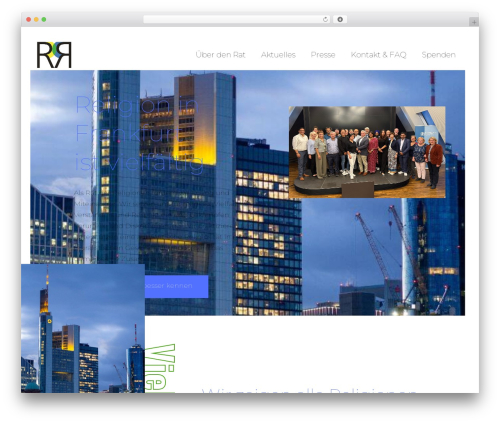Viewport: 500px width, 423px height.
Task: Minimize the window with the yellow button
Action: (x=36, y=20)
